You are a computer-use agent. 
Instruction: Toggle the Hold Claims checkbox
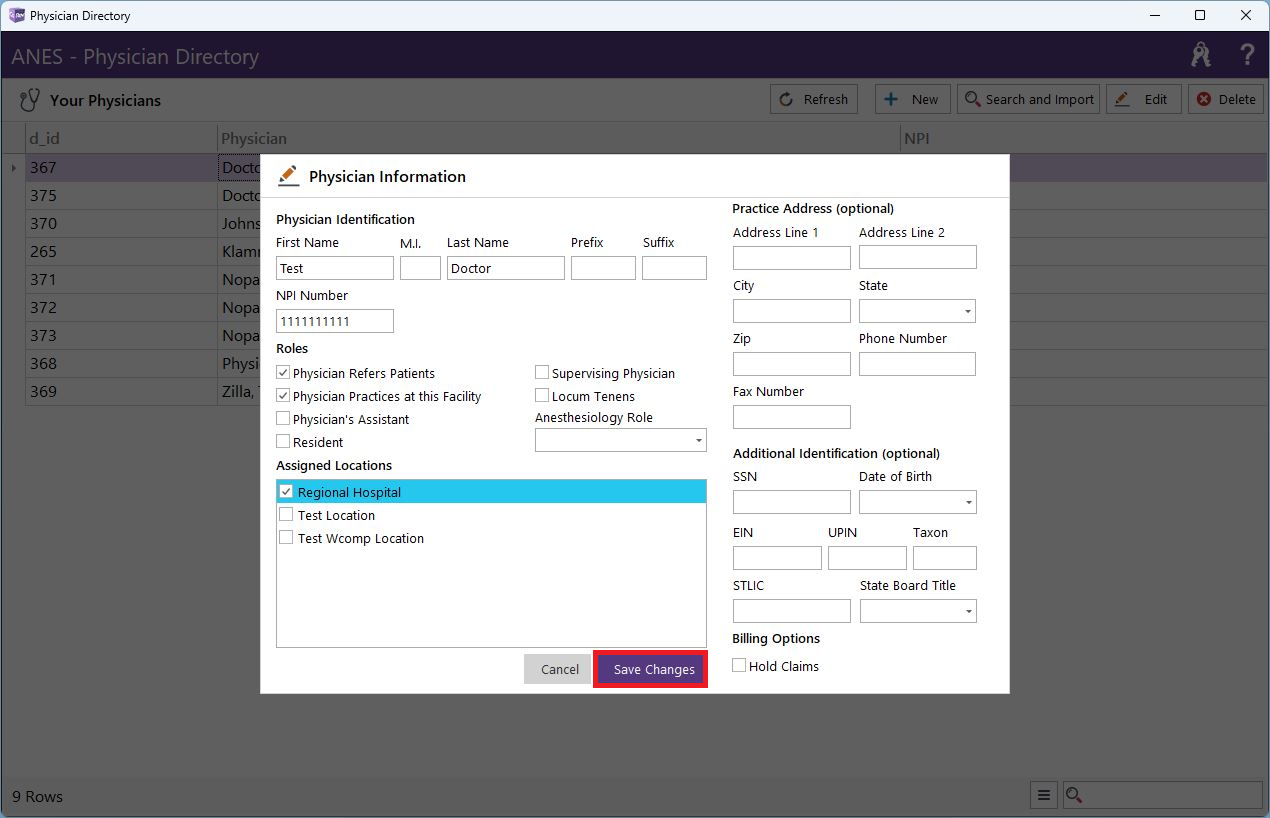[739, 666]
